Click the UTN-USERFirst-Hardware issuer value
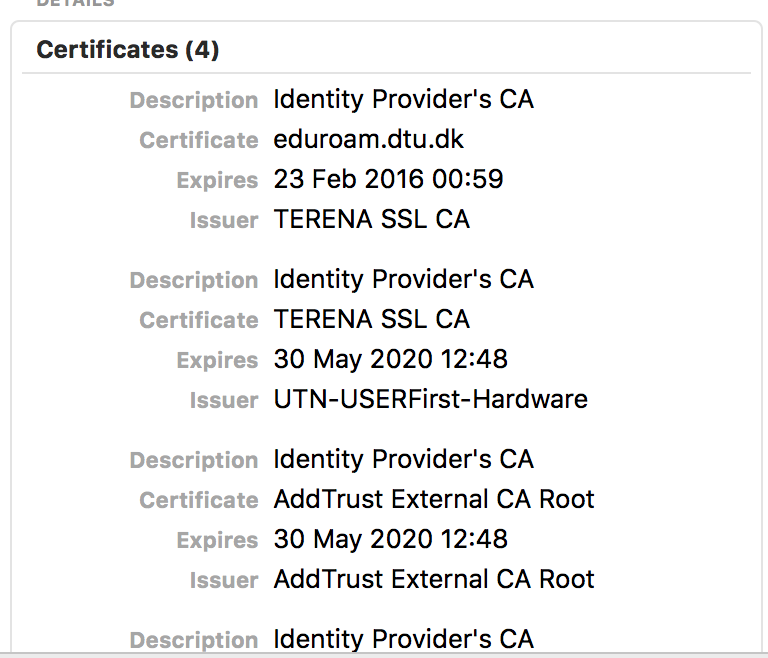The height and width of the screenshot is (658, 768). (431, 399)
